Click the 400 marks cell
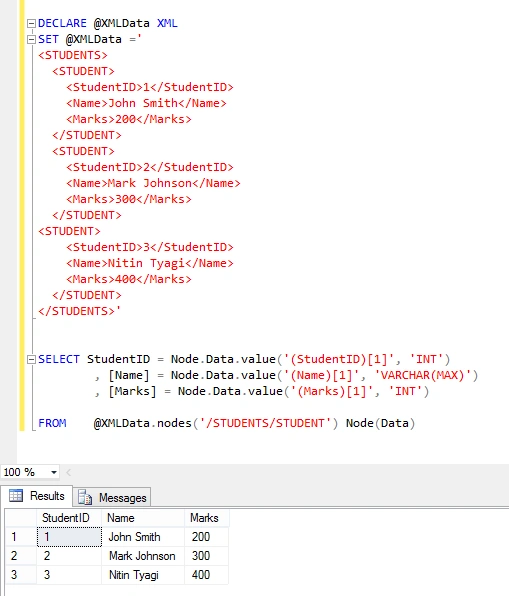The image size is (509, 596). 206,575
